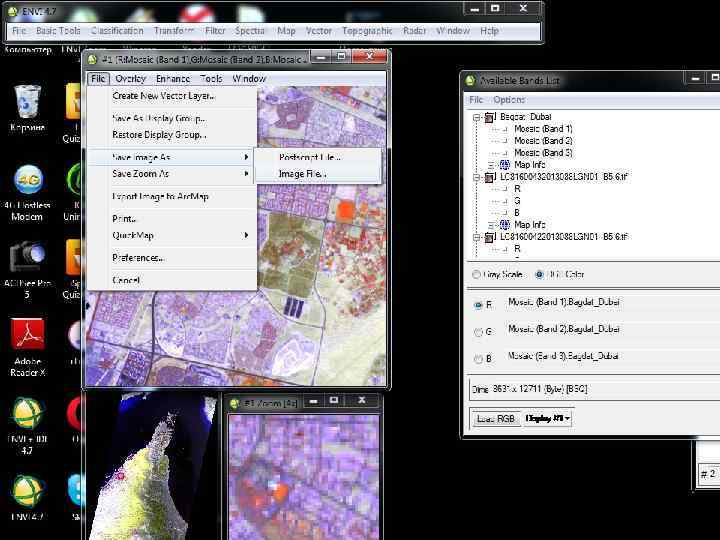Collapse first LC8160 file tree node
720x540 pixels.
[477, 177]
